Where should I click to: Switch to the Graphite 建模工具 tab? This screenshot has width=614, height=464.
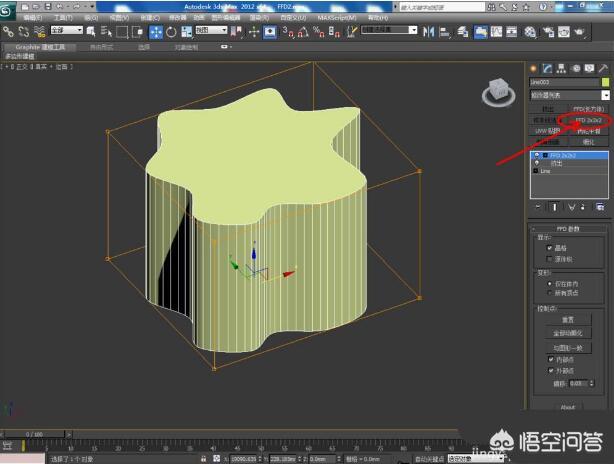click(40, 47)
